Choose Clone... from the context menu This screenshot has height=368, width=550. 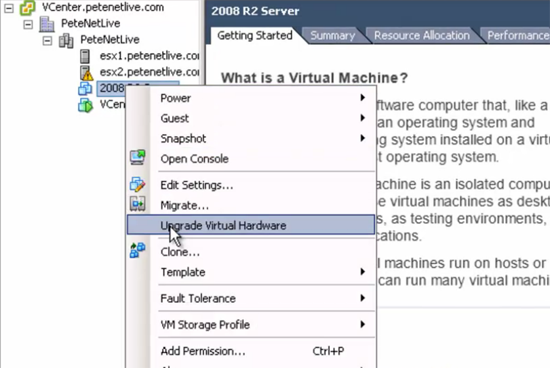[251, 252]
